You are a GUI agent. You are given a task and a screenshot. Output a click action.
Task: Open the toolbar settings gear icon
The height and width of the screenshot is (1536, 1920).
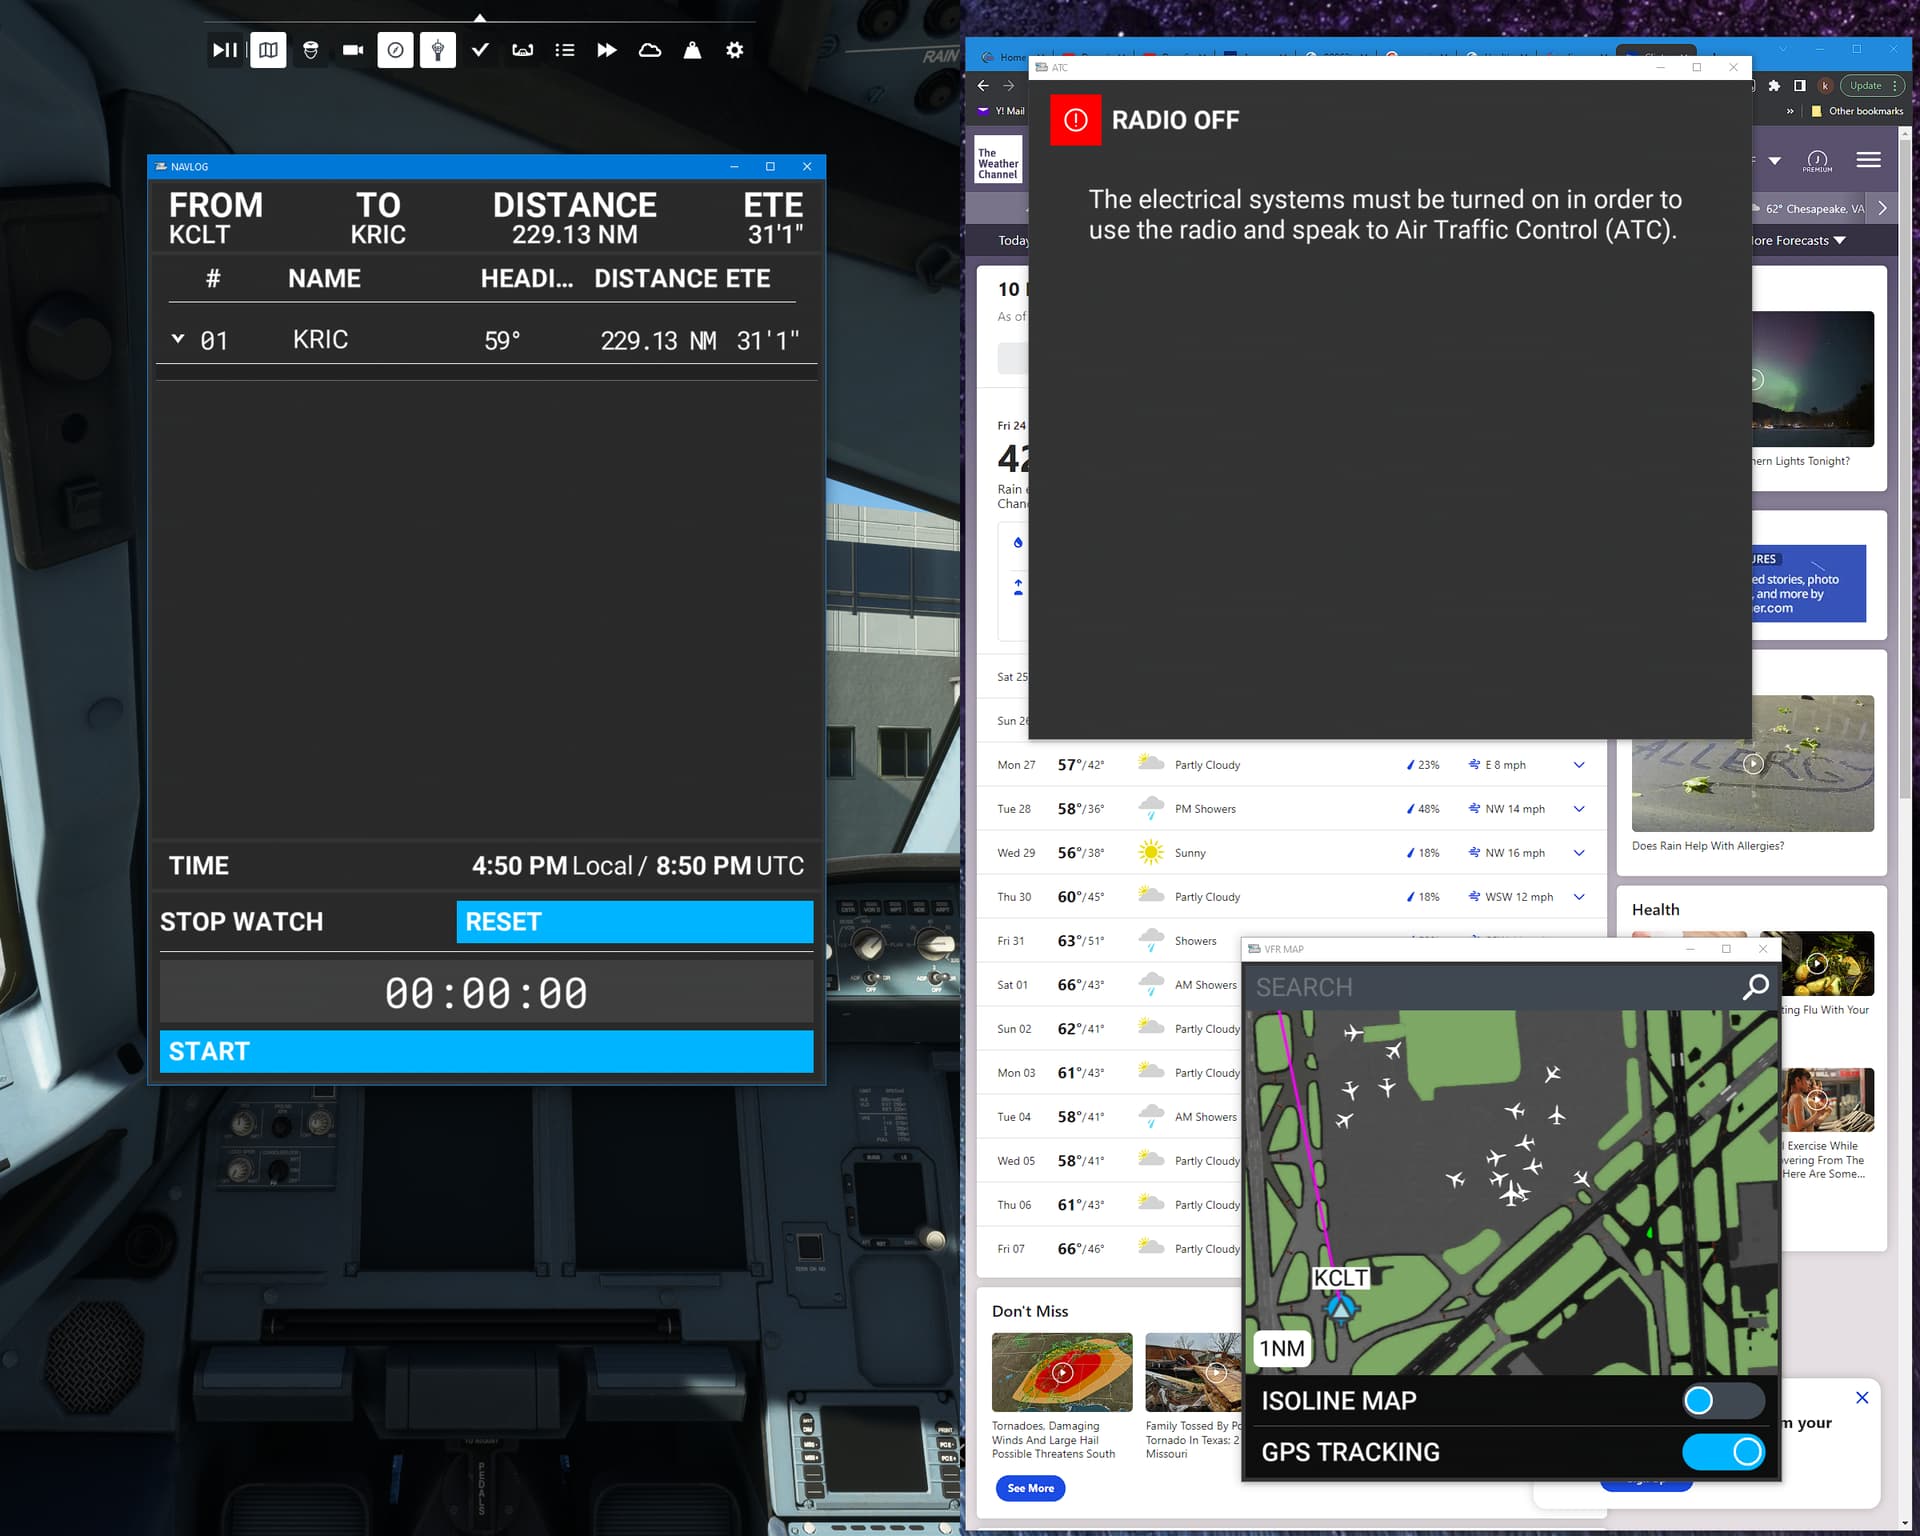(735, 50)
